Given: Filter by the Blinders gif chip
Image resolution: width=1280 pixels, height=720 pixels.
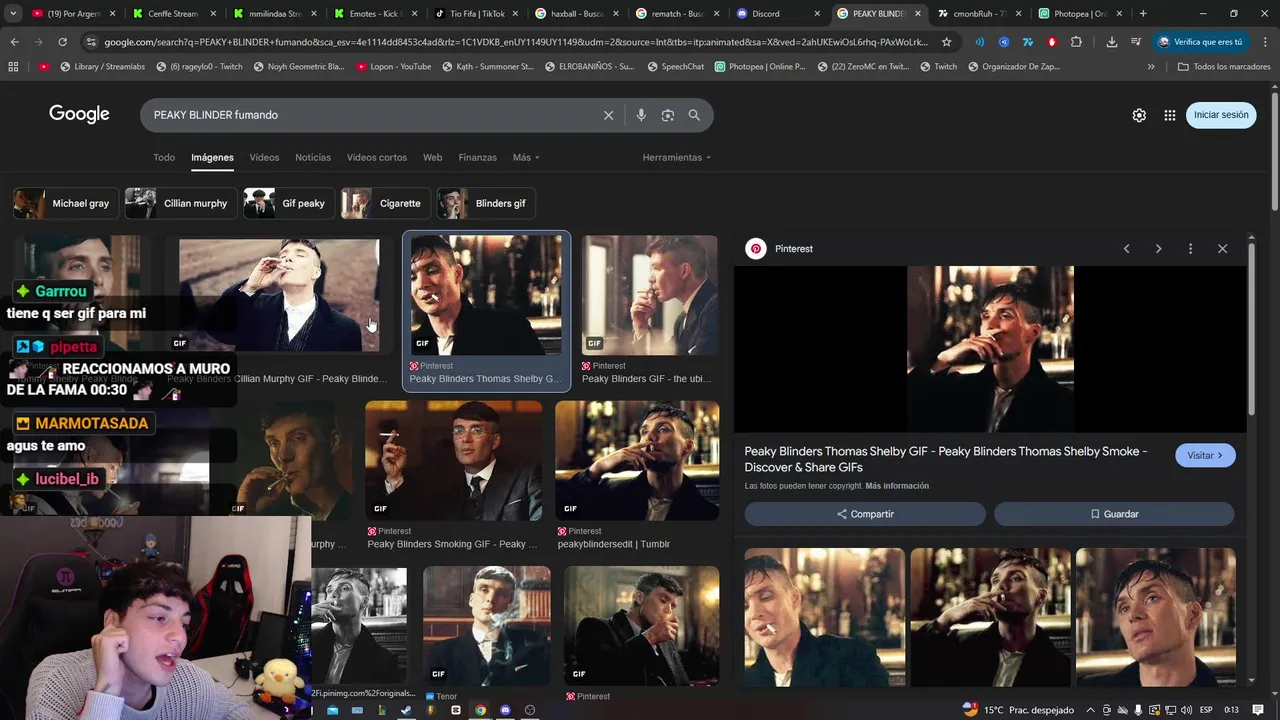Looking at the screenshot, I should pyautogui.click(x=486, y=203).
